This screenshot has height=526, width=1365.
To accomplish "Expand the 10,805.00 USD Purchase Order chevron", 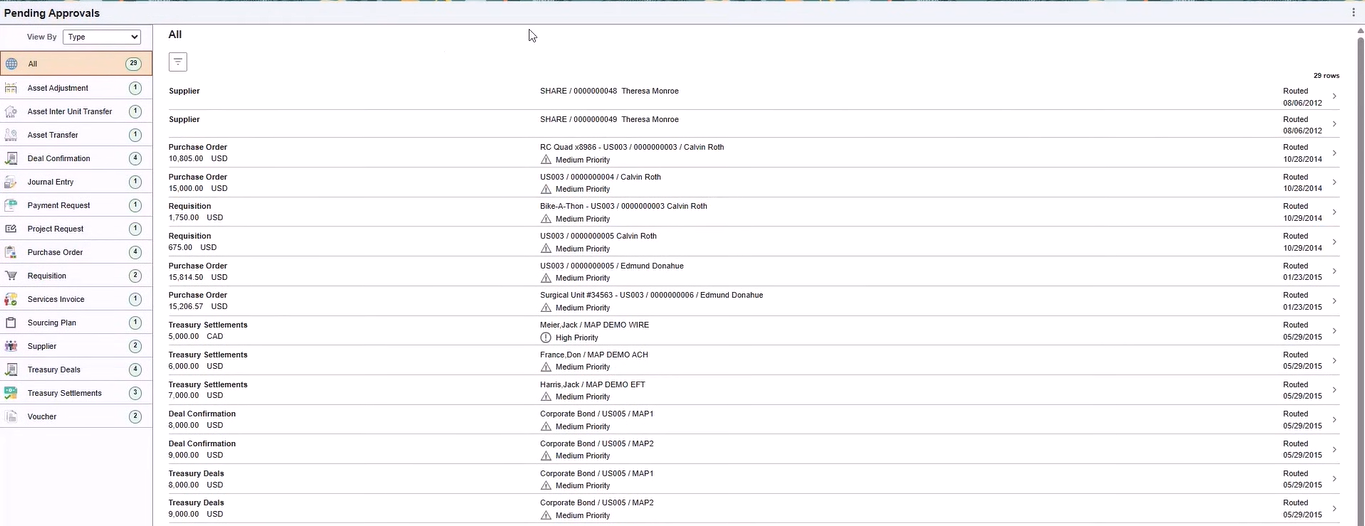I will (1334, 153).
